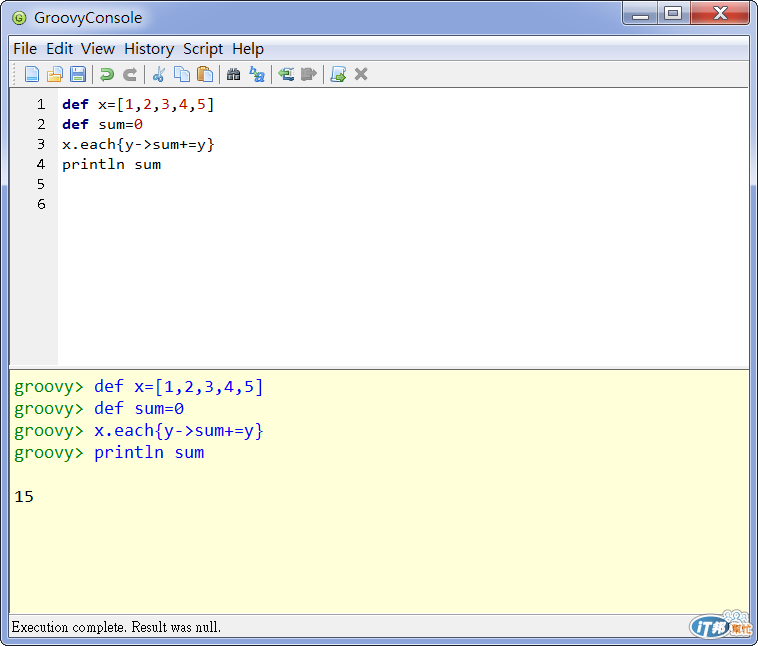Open the File menu
The height and width of the screenshot is (646, 758).
(25, 49)
